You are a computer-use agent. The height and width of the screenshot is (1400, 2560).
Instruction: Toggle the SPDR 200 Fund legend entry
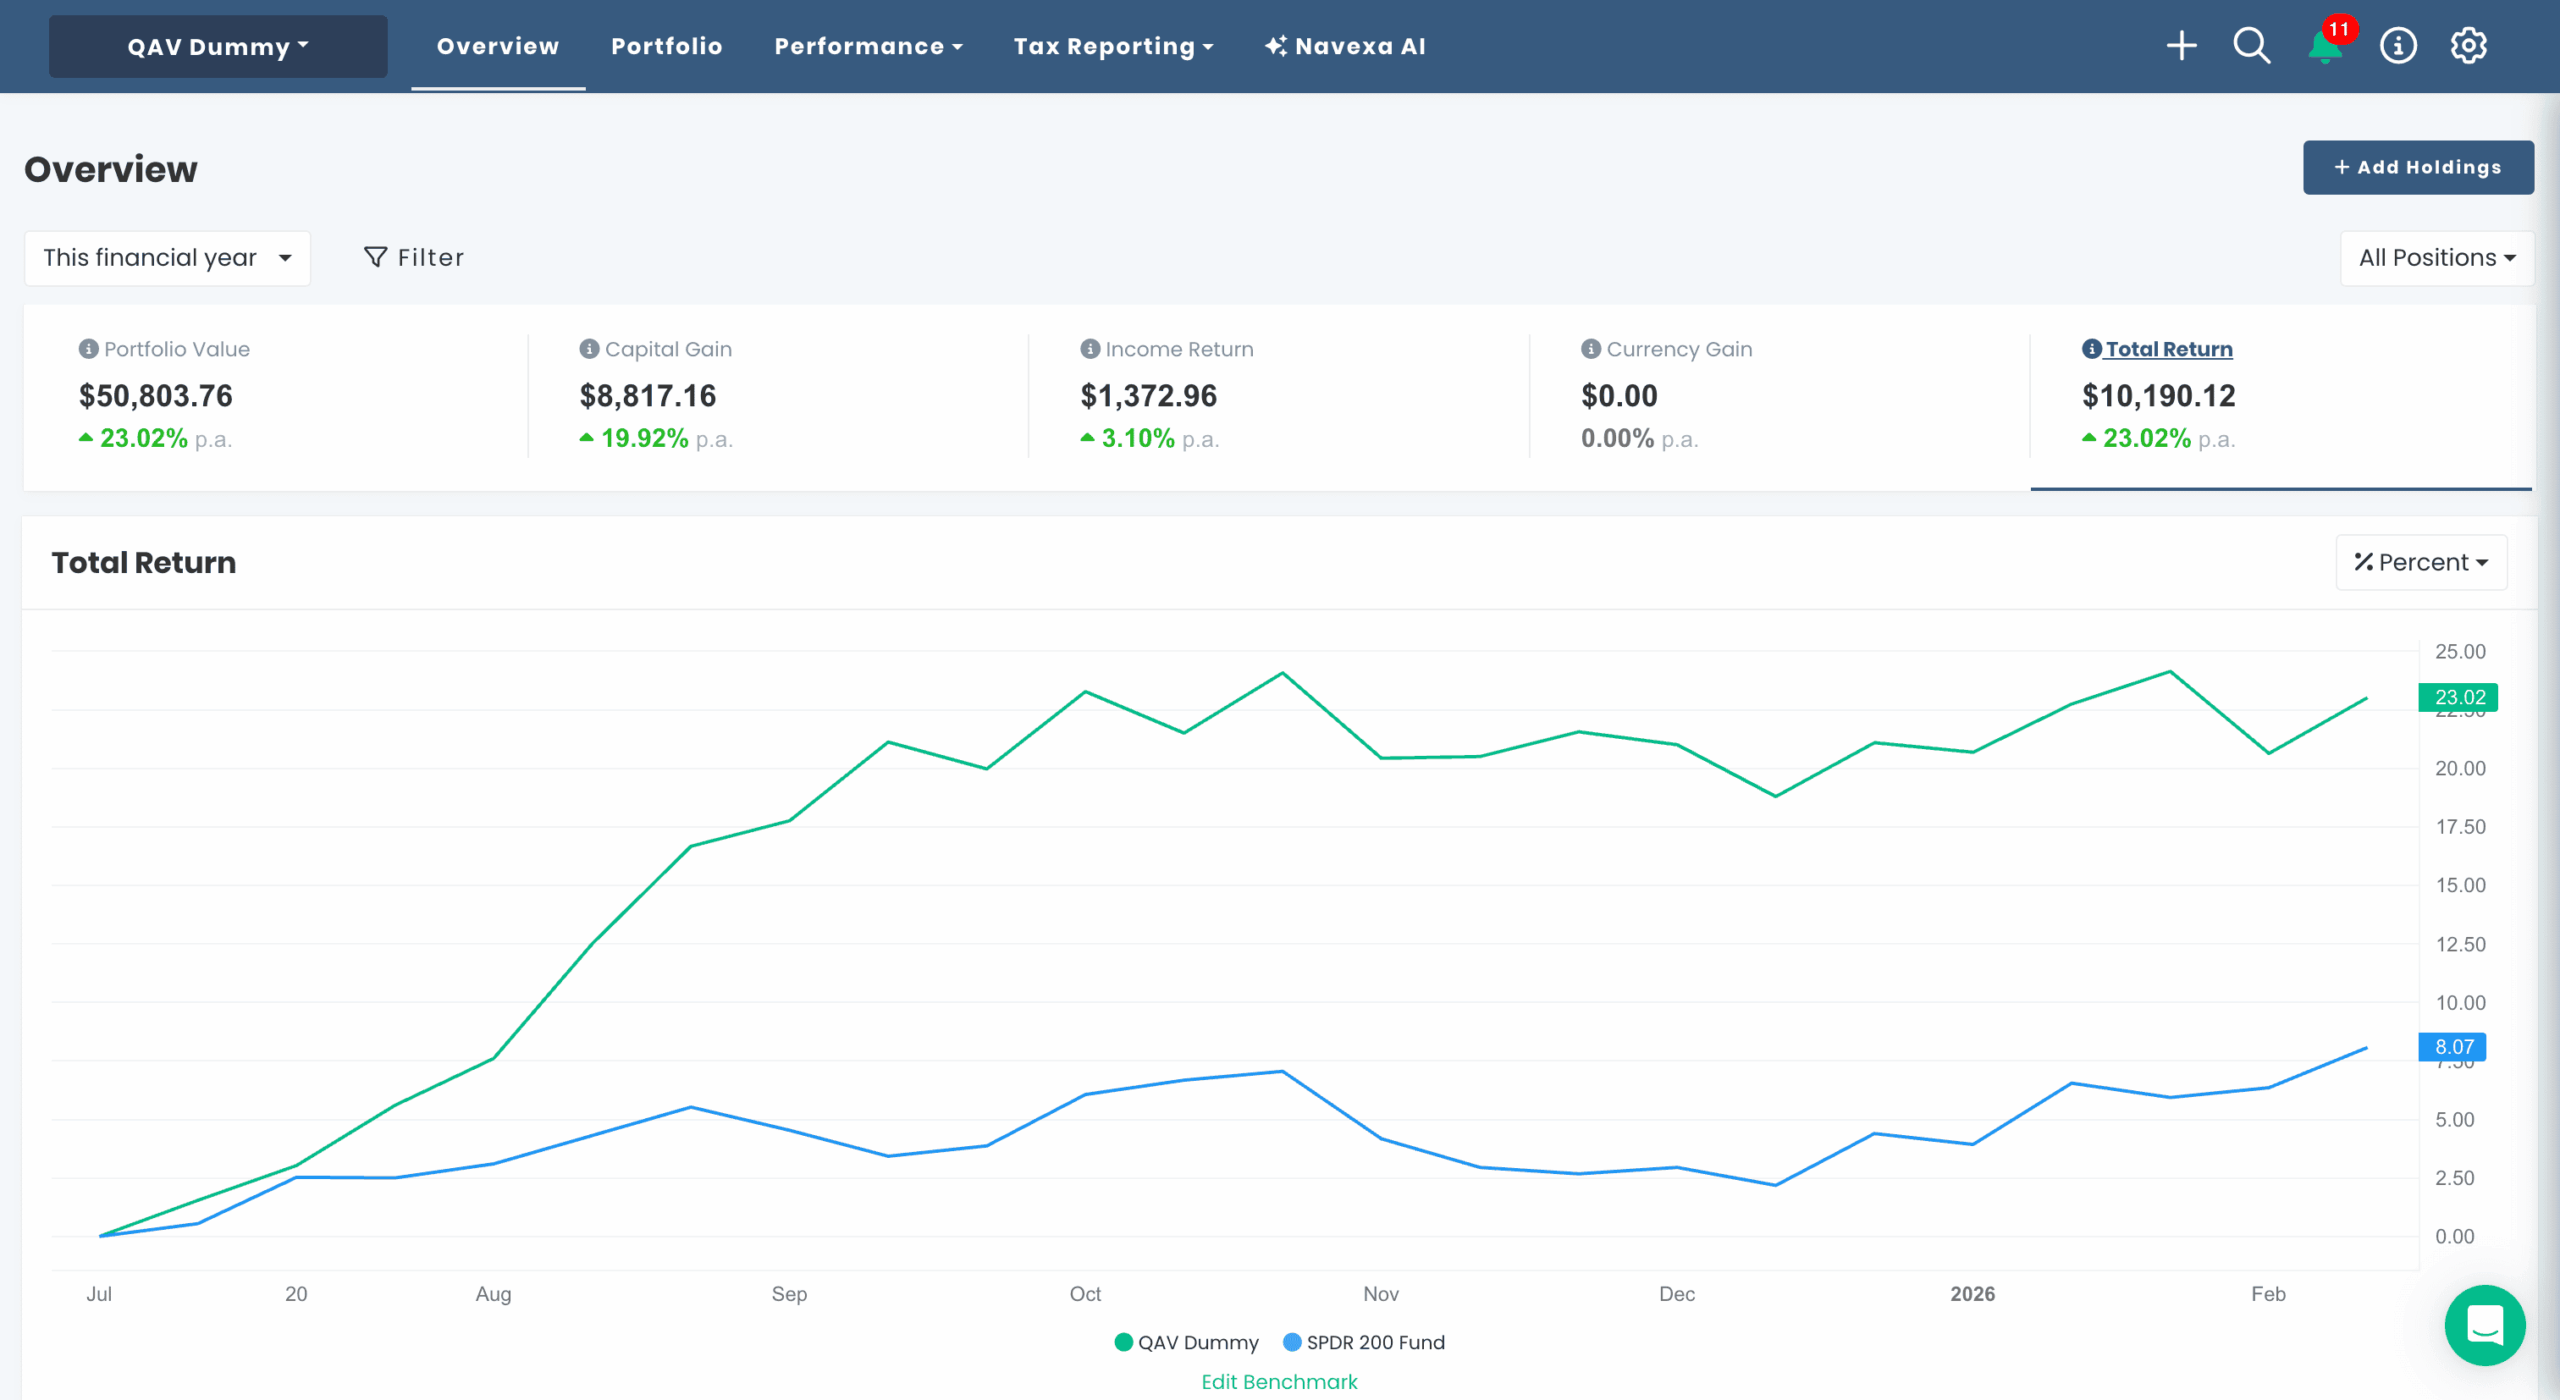point(1364,1342)
